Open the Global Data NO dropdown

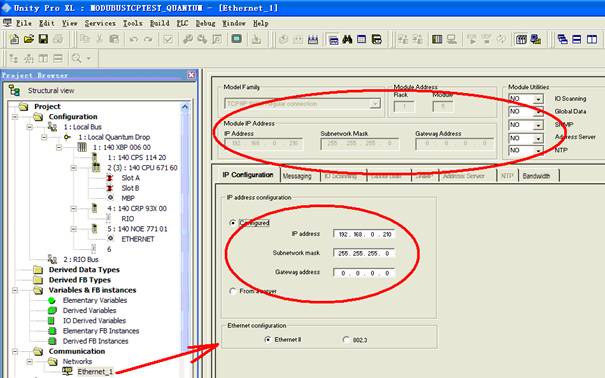(538, 112)
